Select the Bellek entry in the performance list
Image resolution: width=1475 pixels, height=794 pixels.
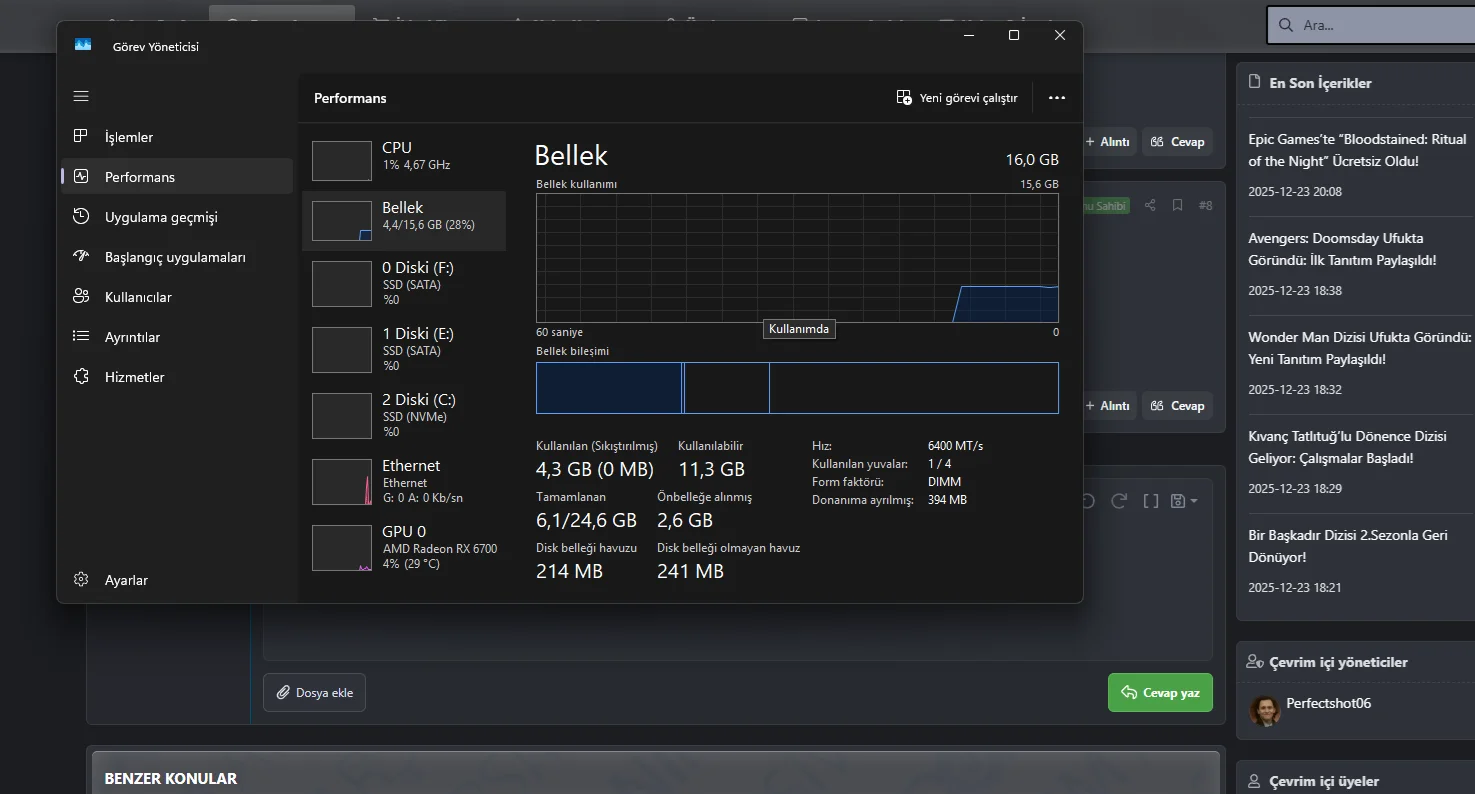tap(404, 220)
